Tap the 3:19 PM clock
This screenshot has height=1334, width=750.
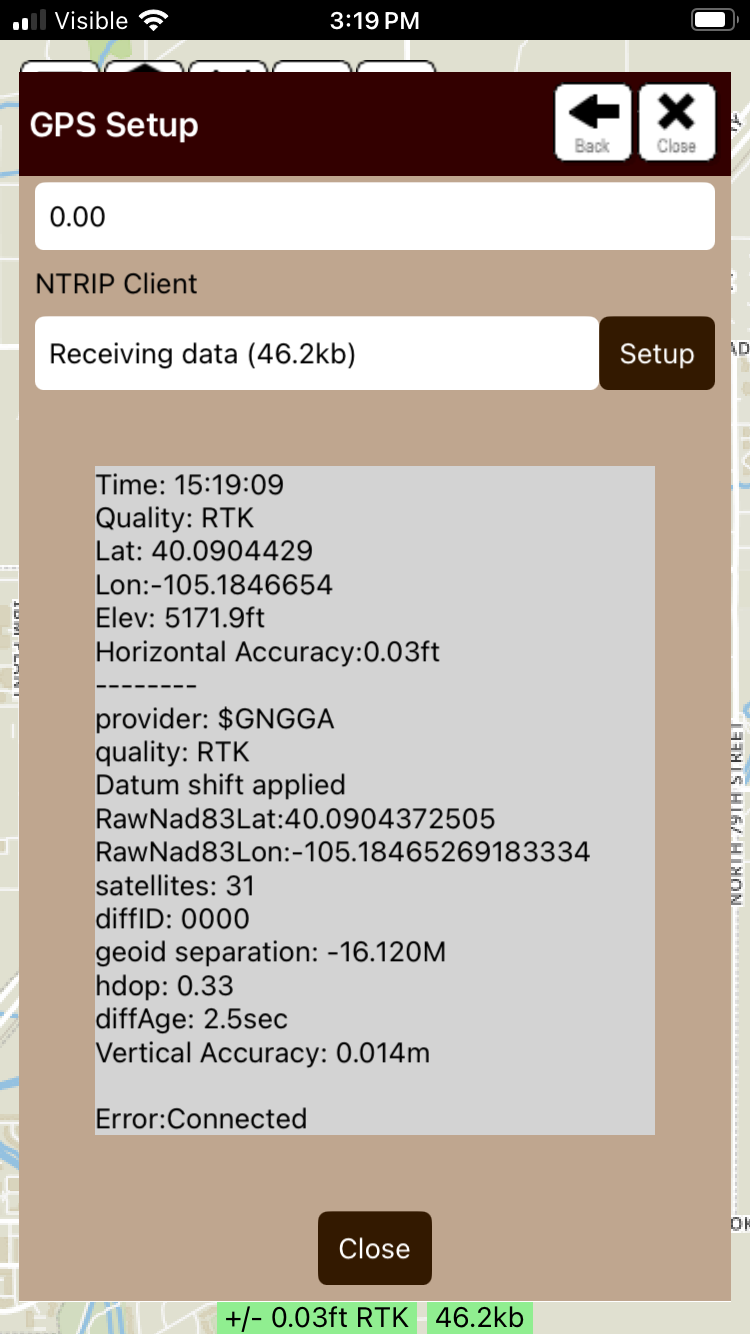tap(374, 20)
